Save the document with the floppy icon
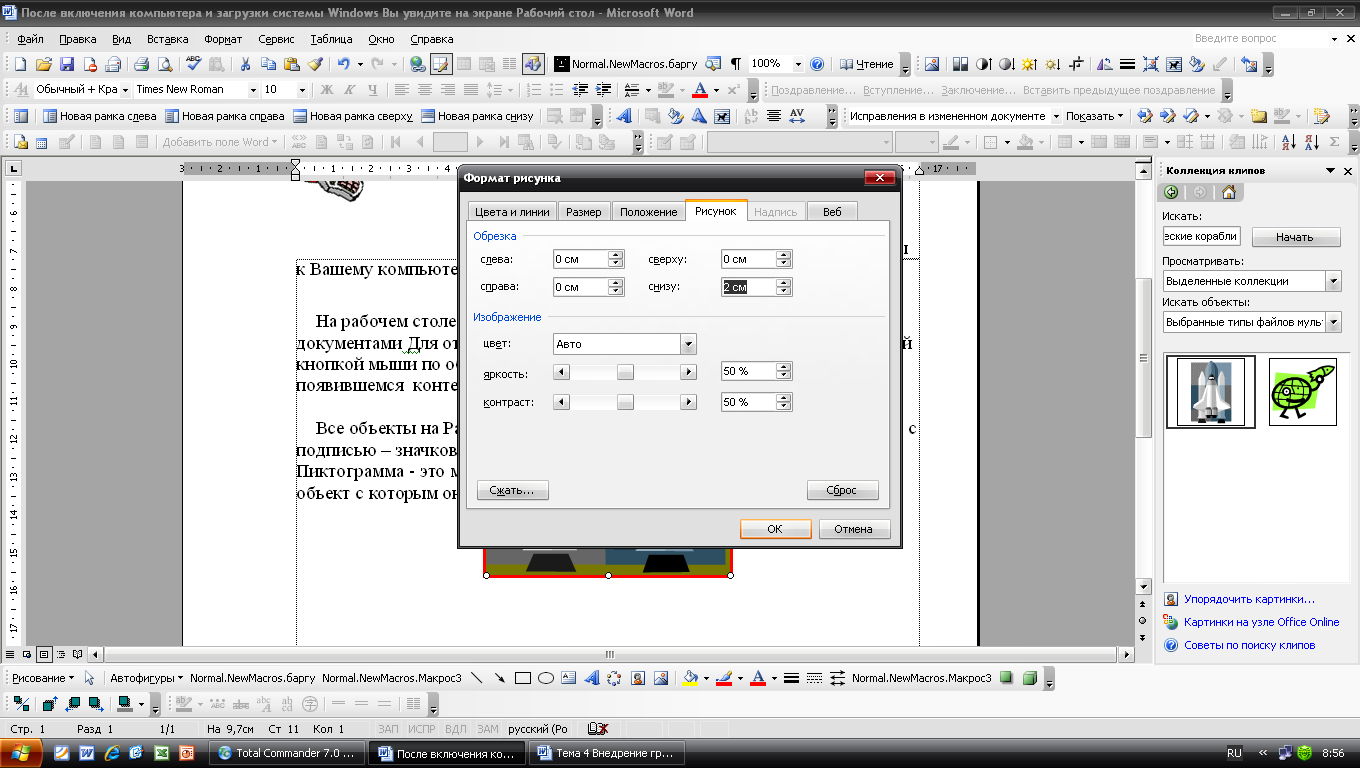 [67, 64]
